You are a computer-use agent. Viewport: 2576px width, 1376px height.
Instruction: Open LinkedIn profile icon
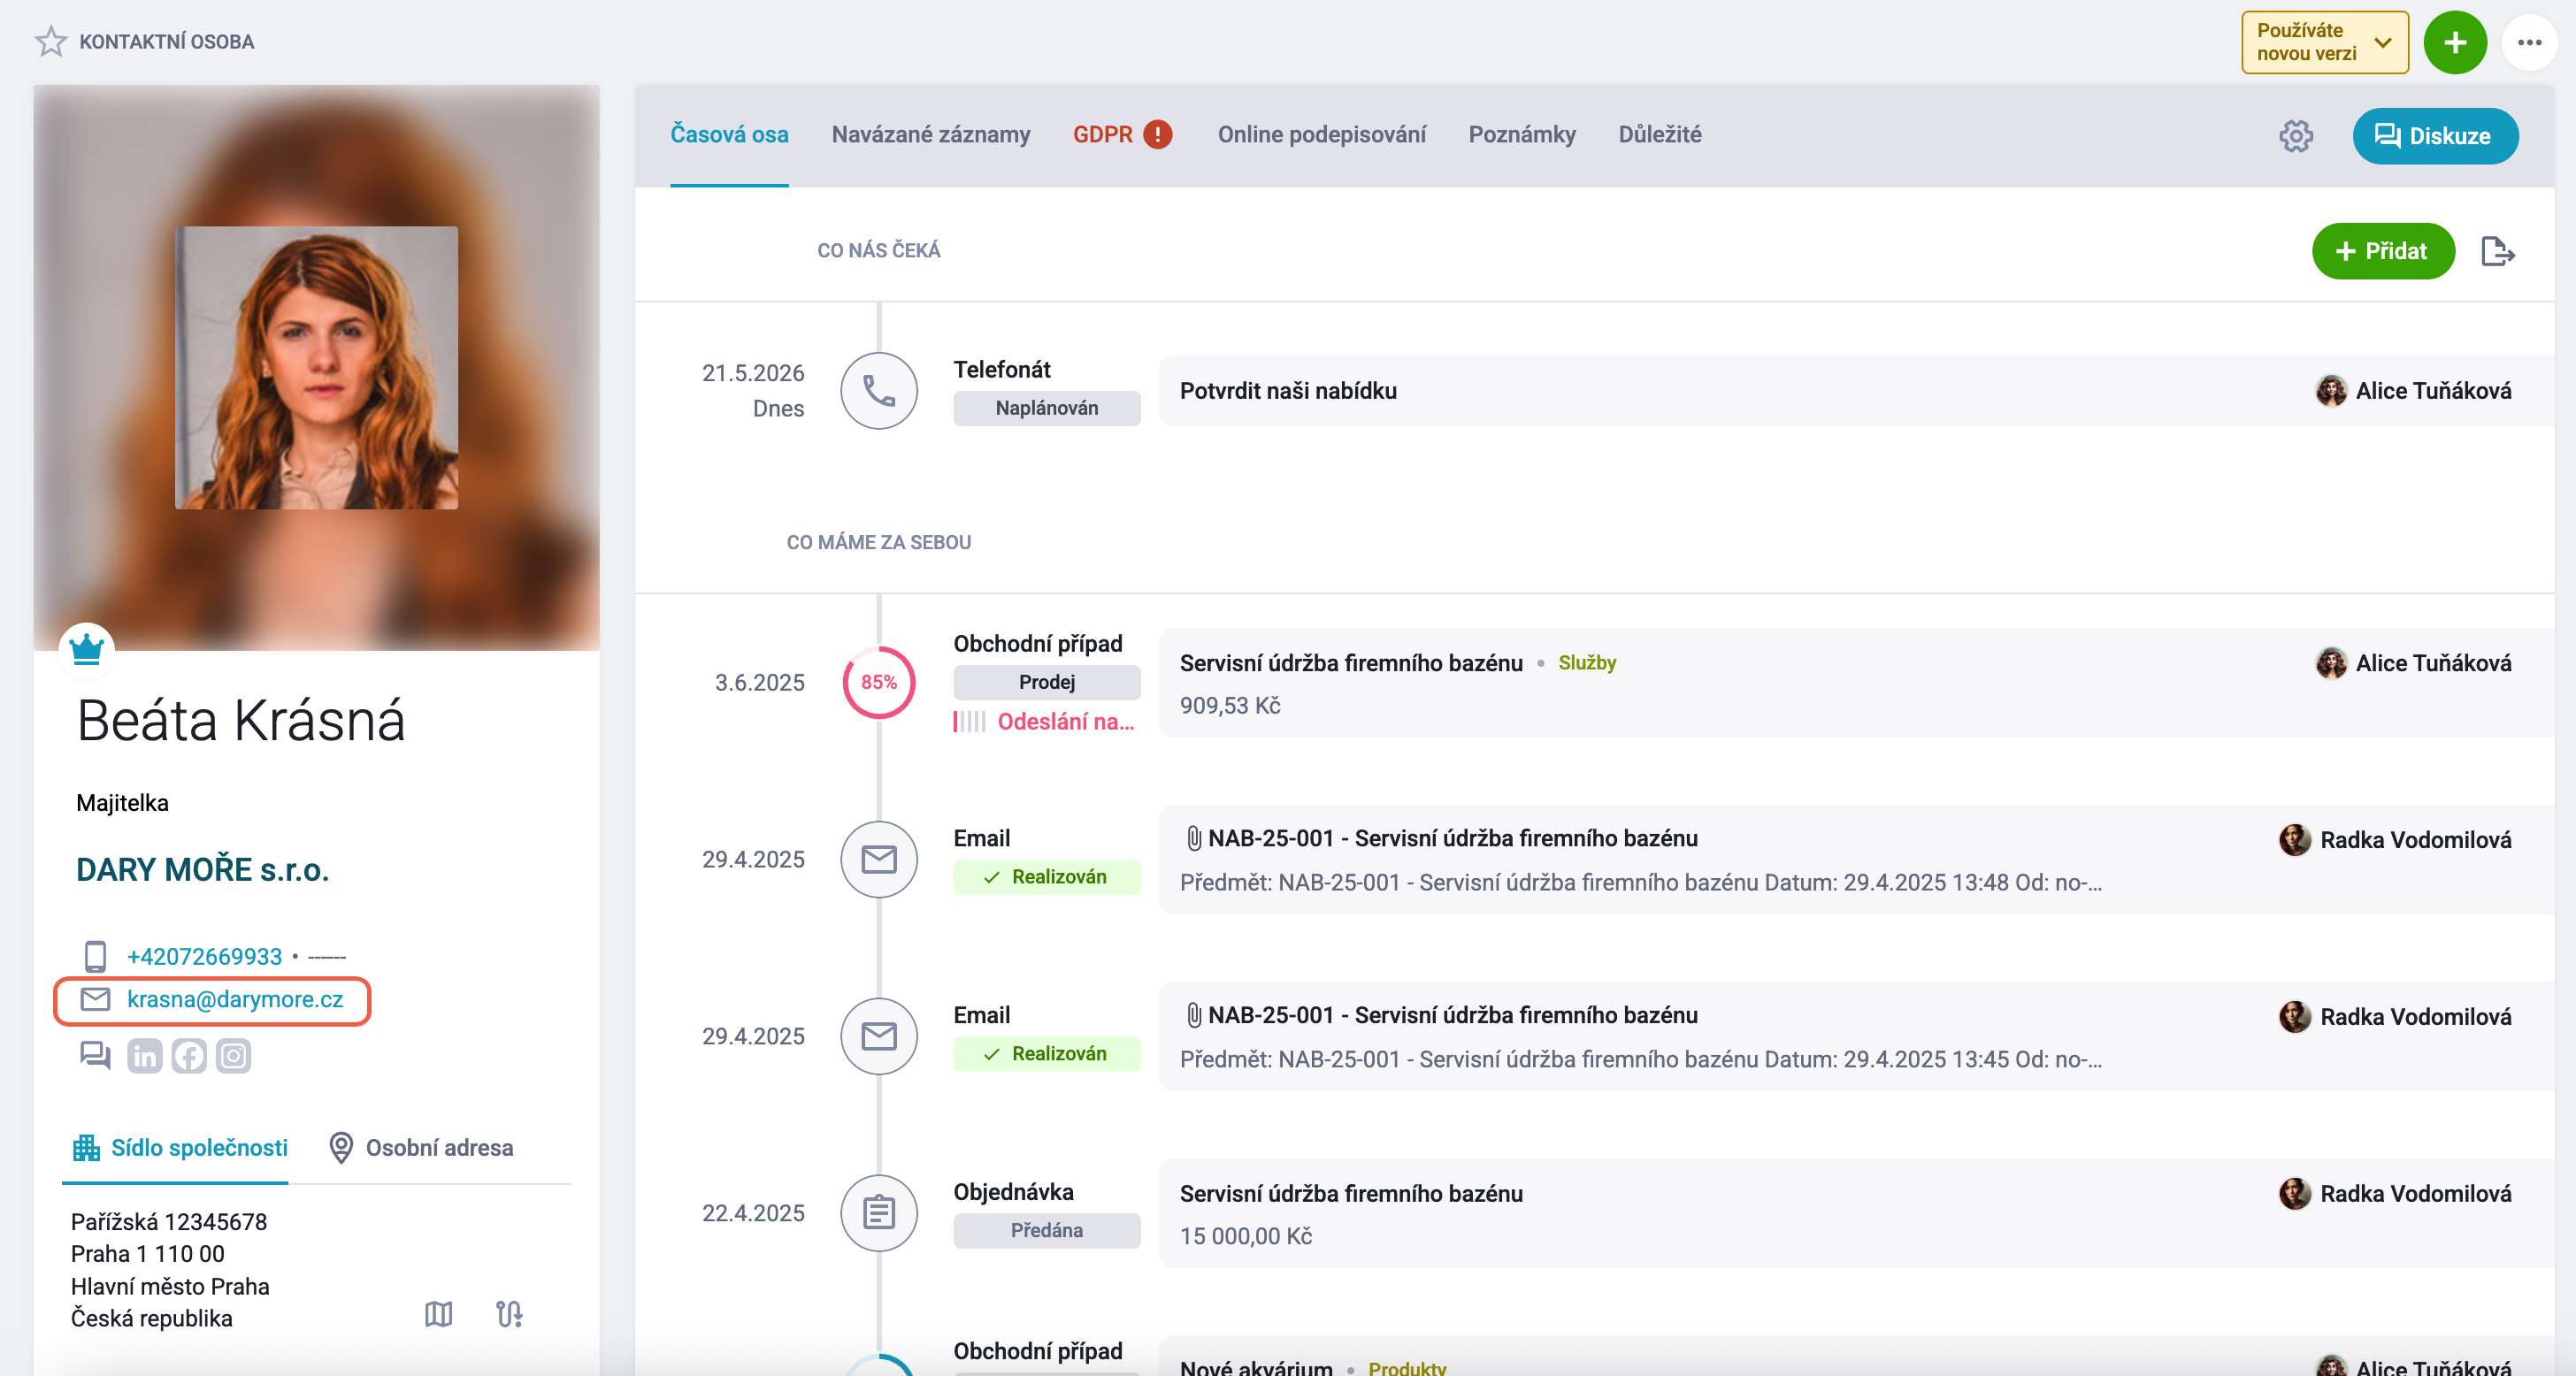[x=144, y=1056]
